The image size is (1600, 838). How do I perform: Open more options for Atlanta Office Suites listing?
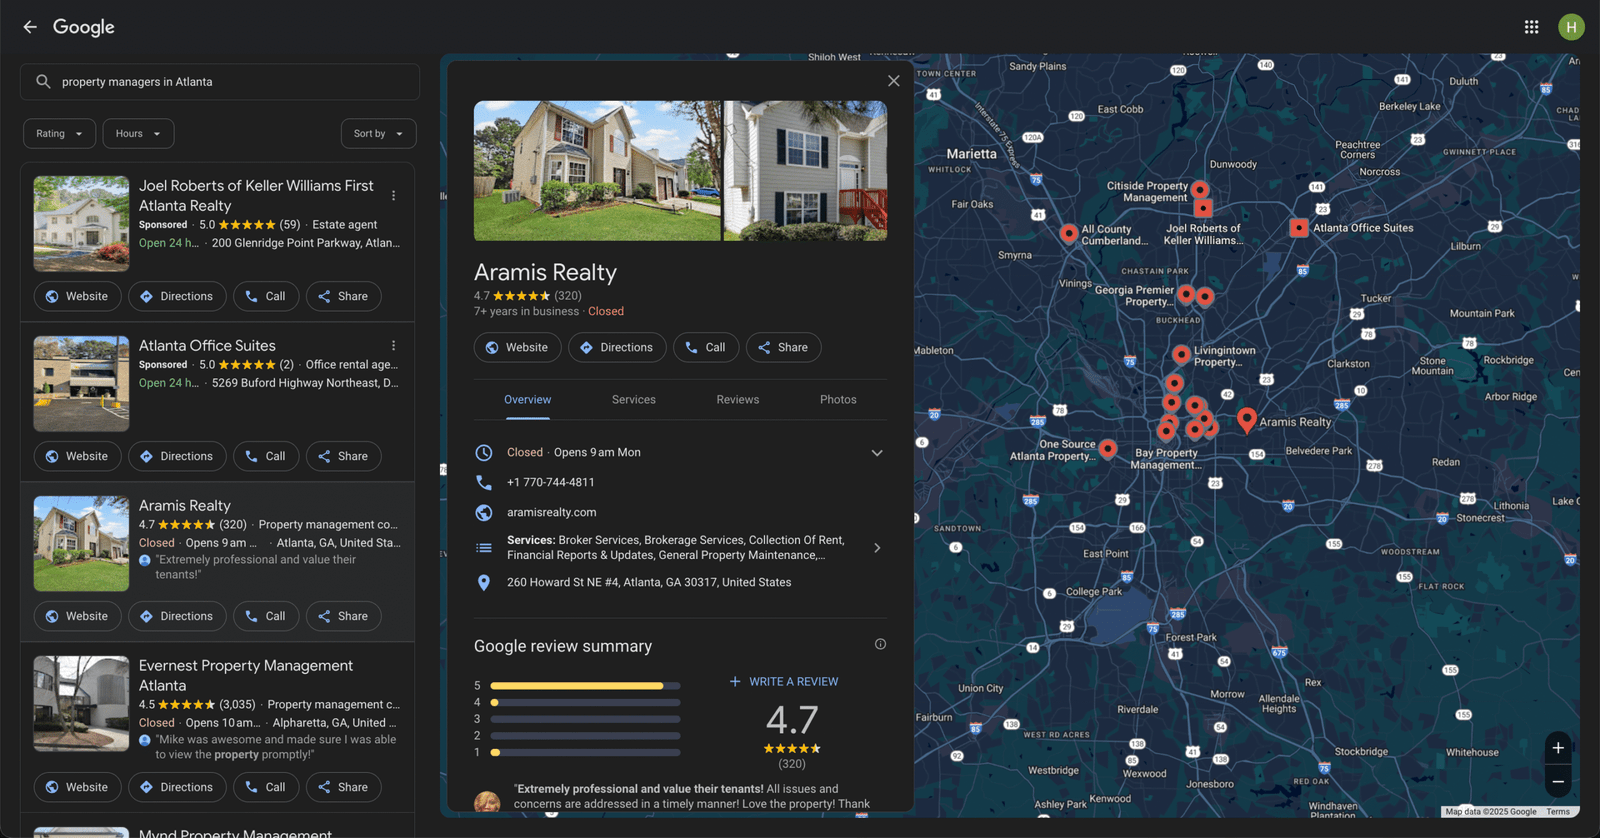coord(393,346)
